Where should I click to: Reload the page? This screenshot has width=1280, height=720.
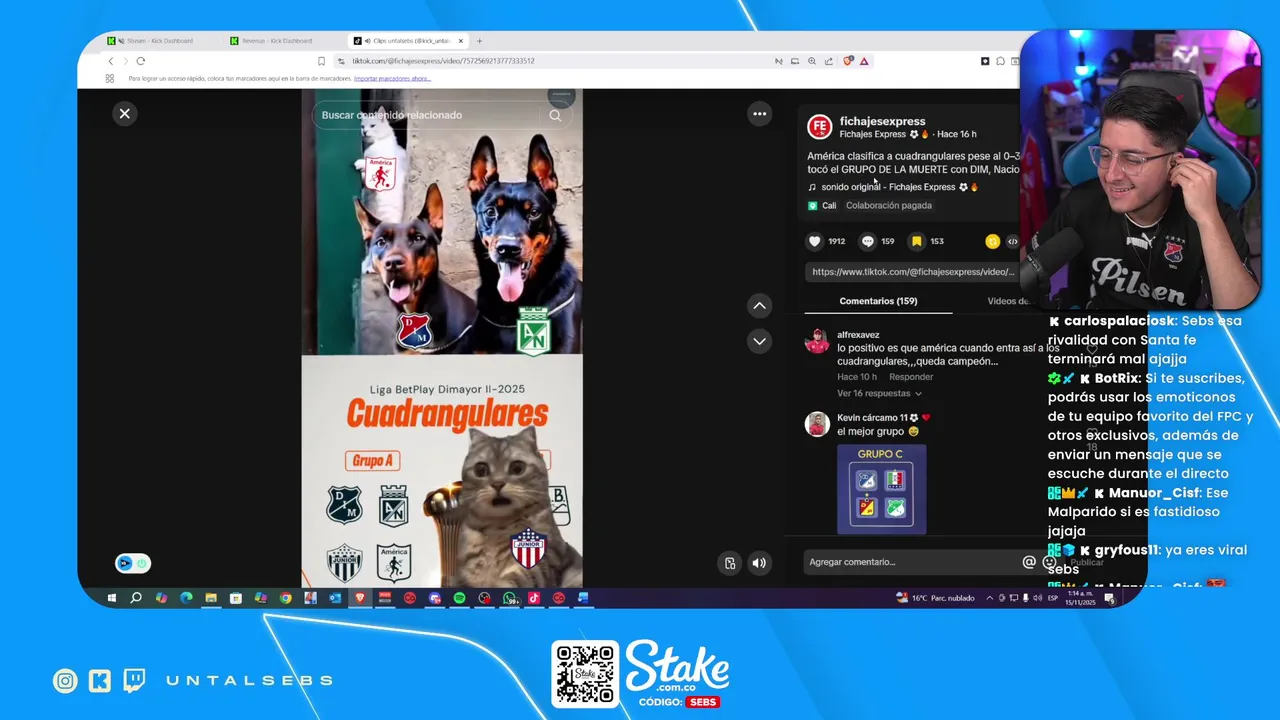click(x=140, y=61)
